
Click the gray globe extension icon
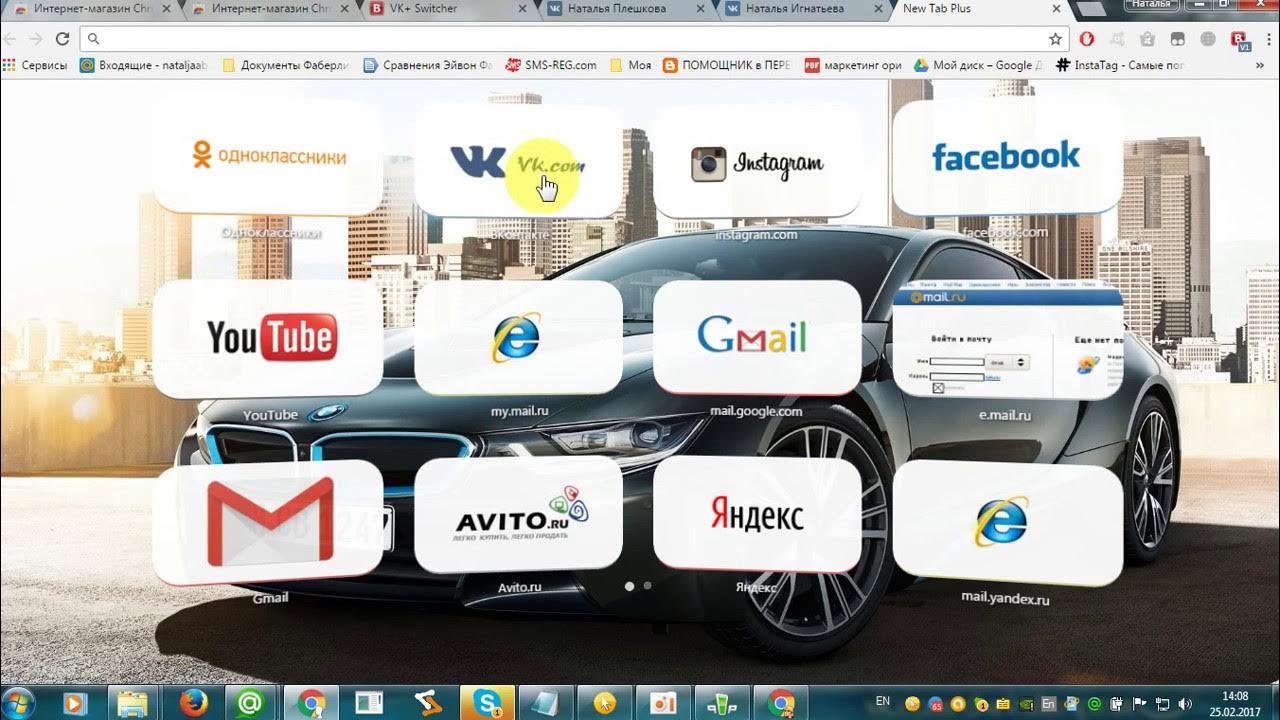tap(1208, 39)
